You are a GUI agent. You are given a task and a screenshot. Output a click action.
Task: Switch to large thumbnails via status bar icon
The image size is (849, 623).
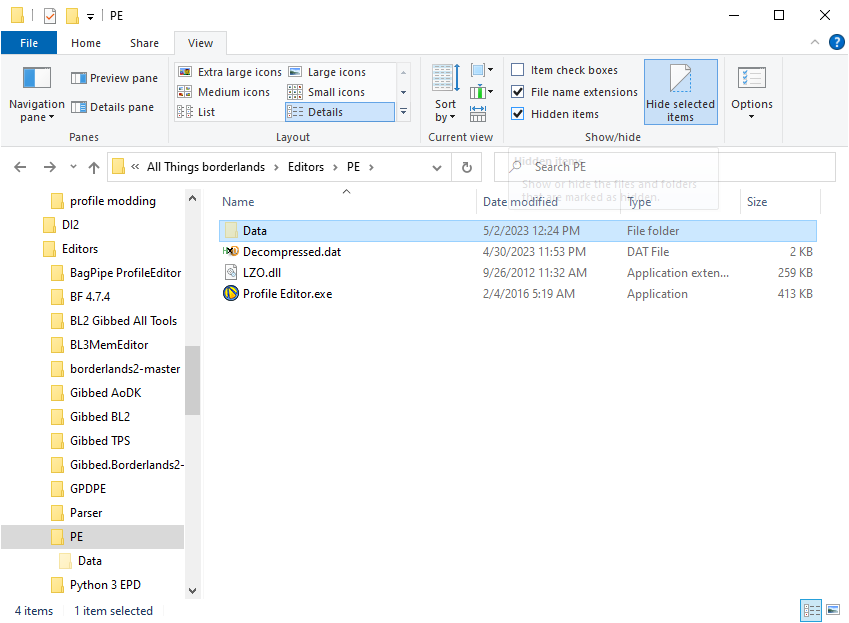[833, 610]
